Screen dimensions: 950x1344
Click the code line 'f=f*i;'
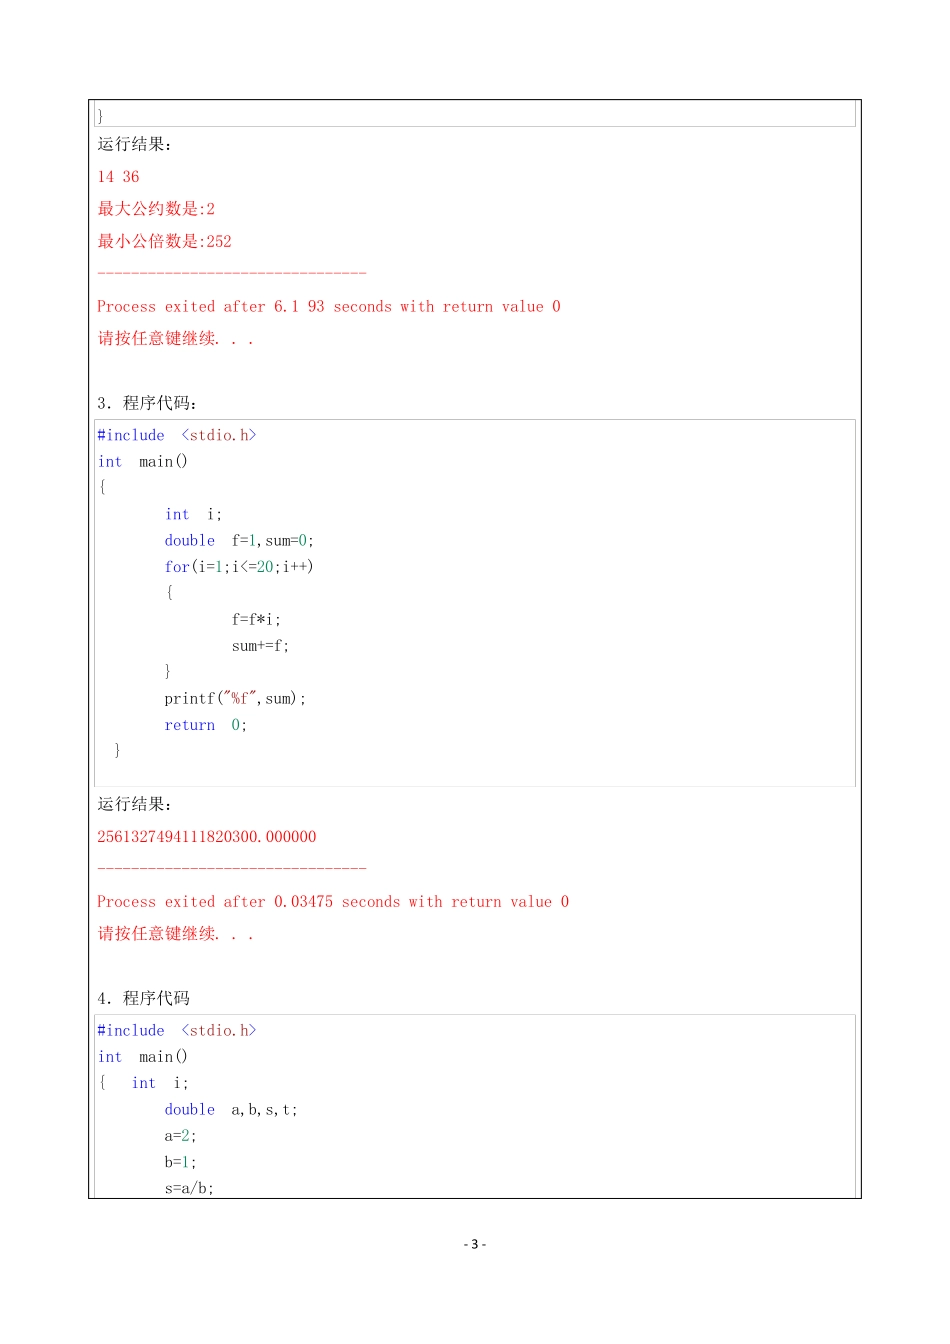click(256, 619)
